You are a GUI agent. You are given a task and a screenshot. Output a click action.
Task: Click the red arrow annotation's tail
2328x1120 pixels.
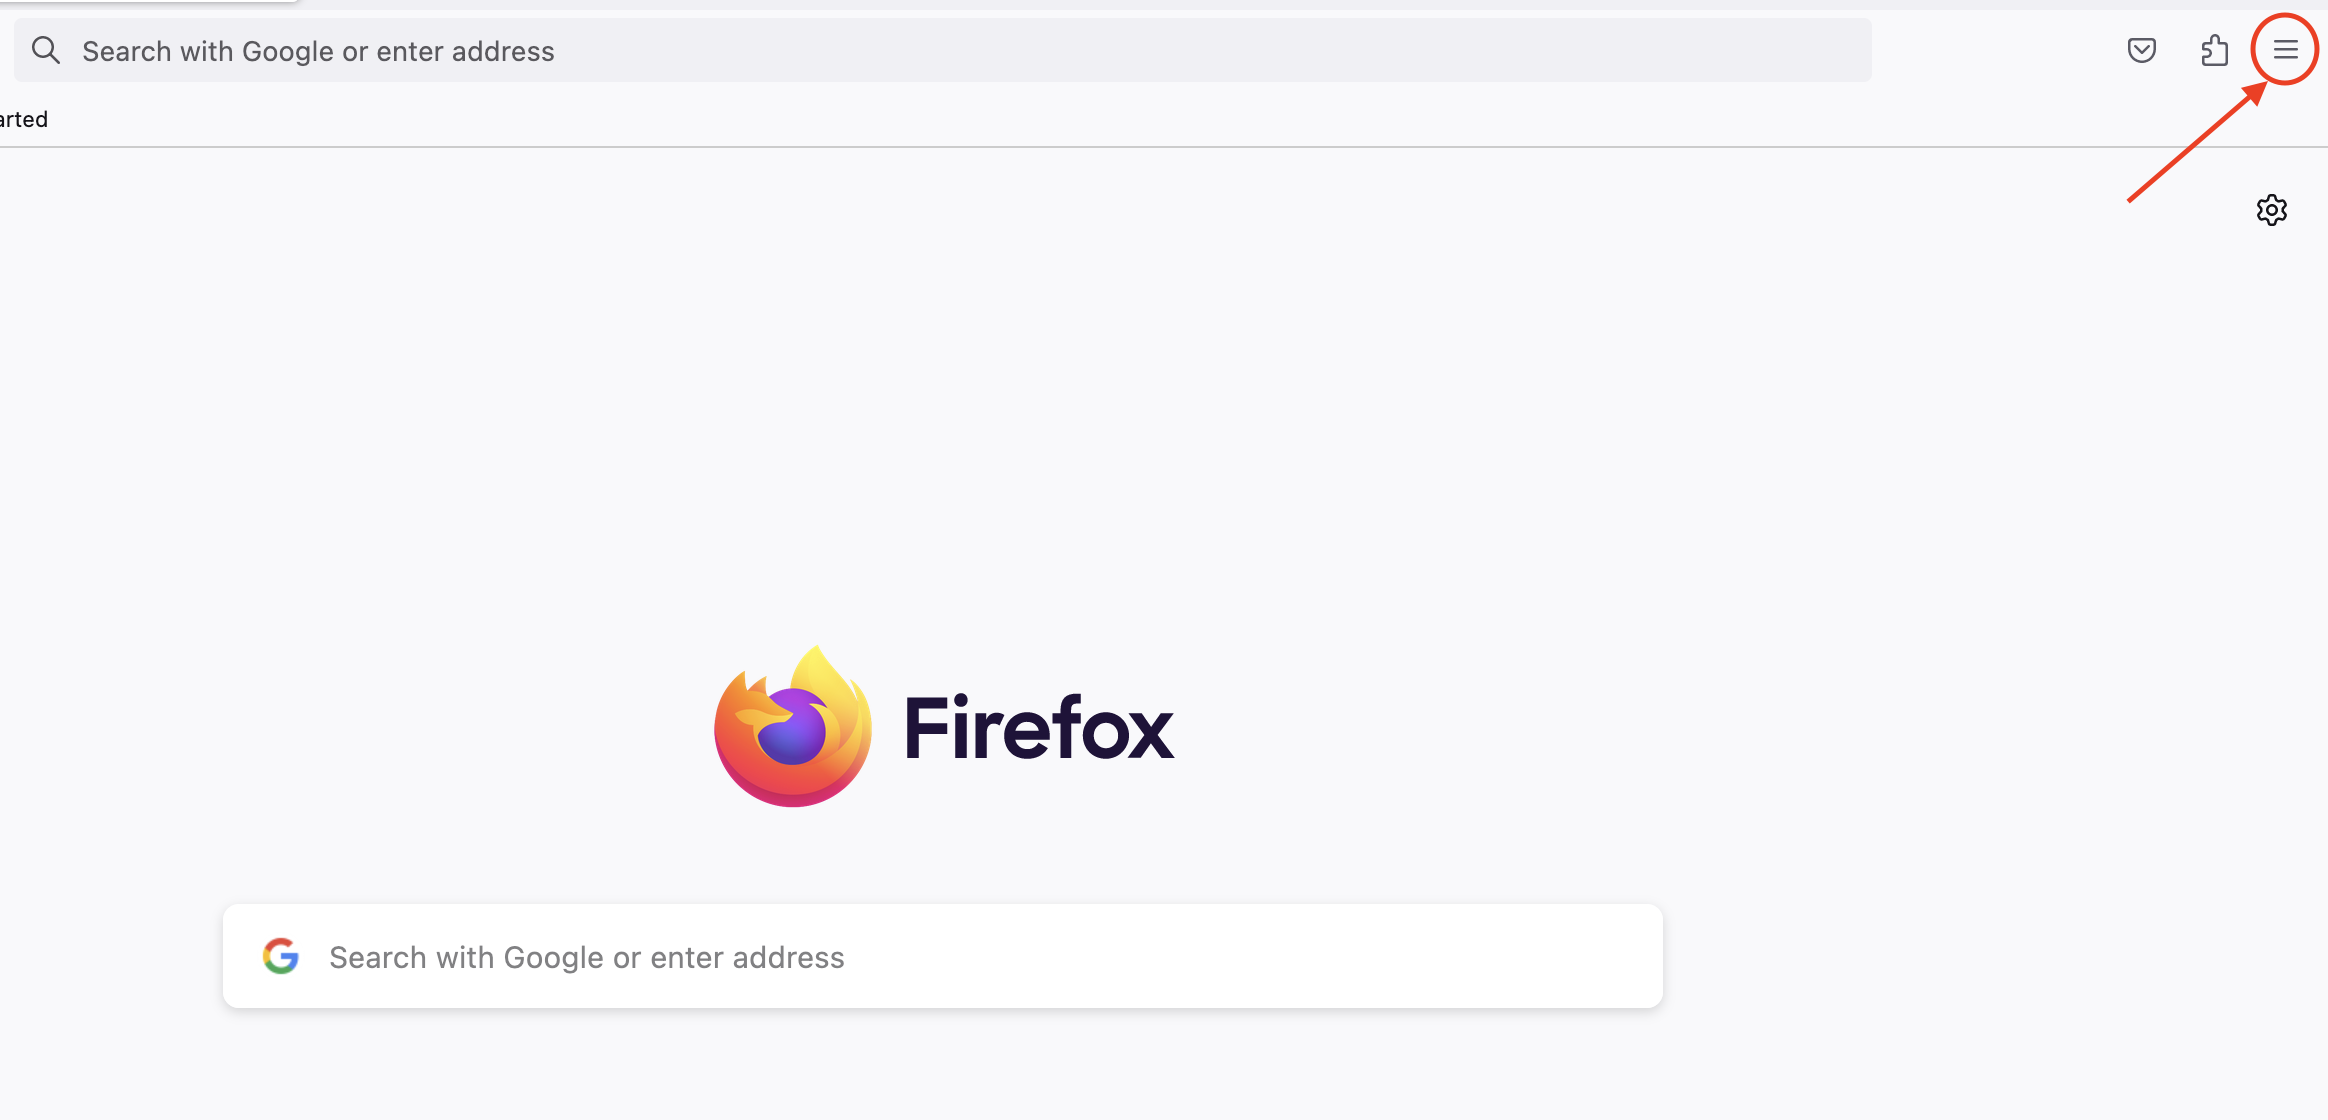click(x=2132, y=199)
